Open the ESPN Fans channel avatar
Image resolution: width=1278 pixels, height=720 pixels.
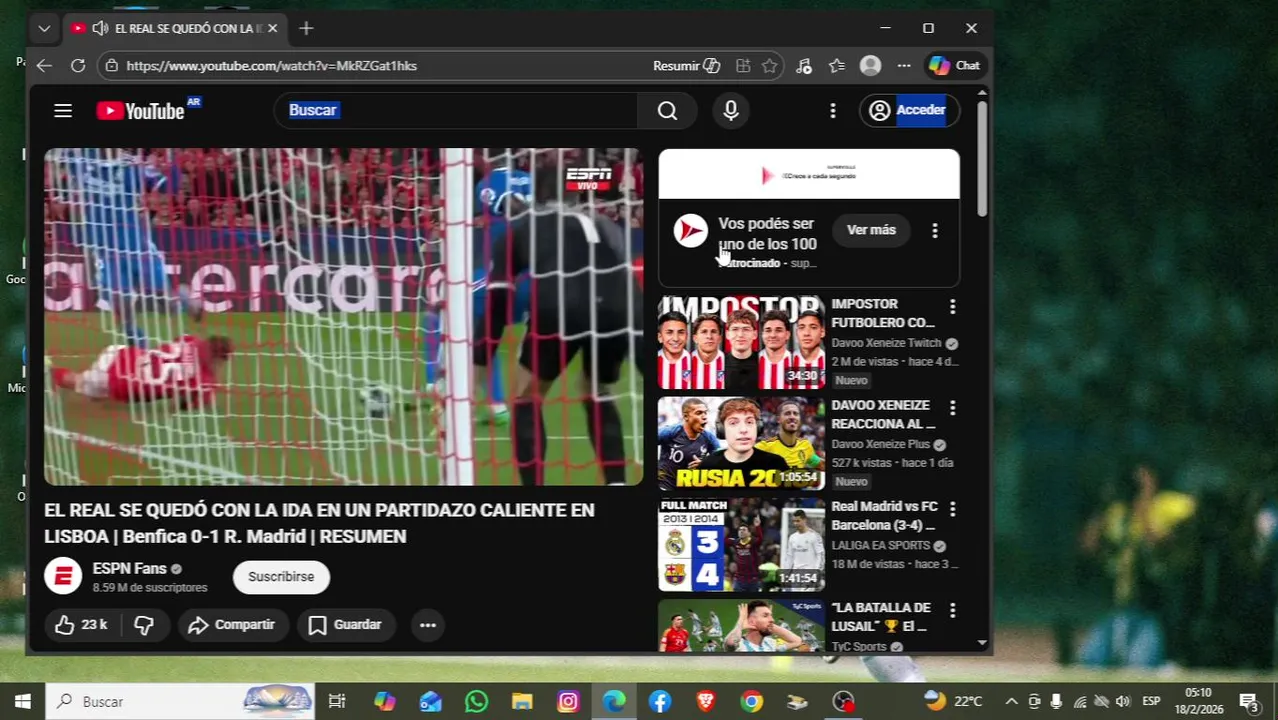62,577
